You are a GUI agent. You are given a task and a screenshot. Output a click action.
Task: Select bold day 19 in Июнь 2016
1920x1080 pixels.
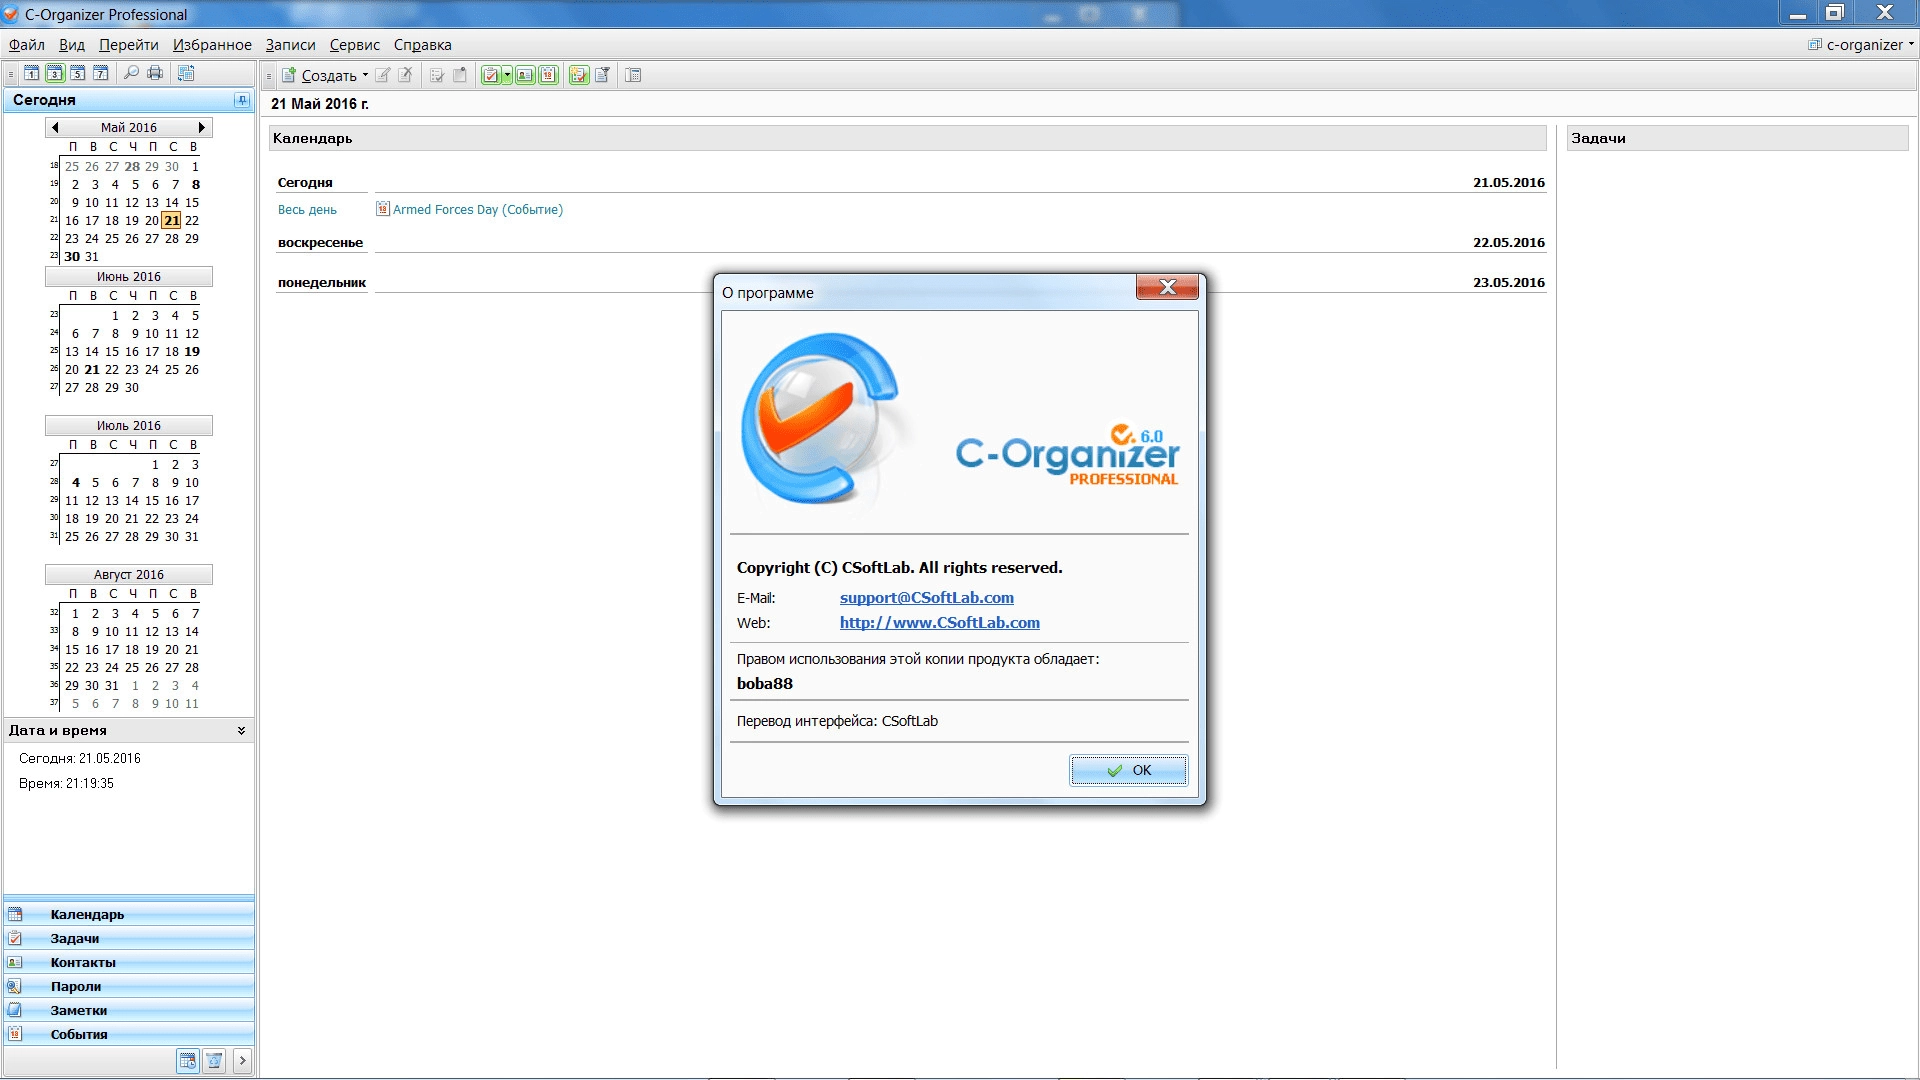192,352
